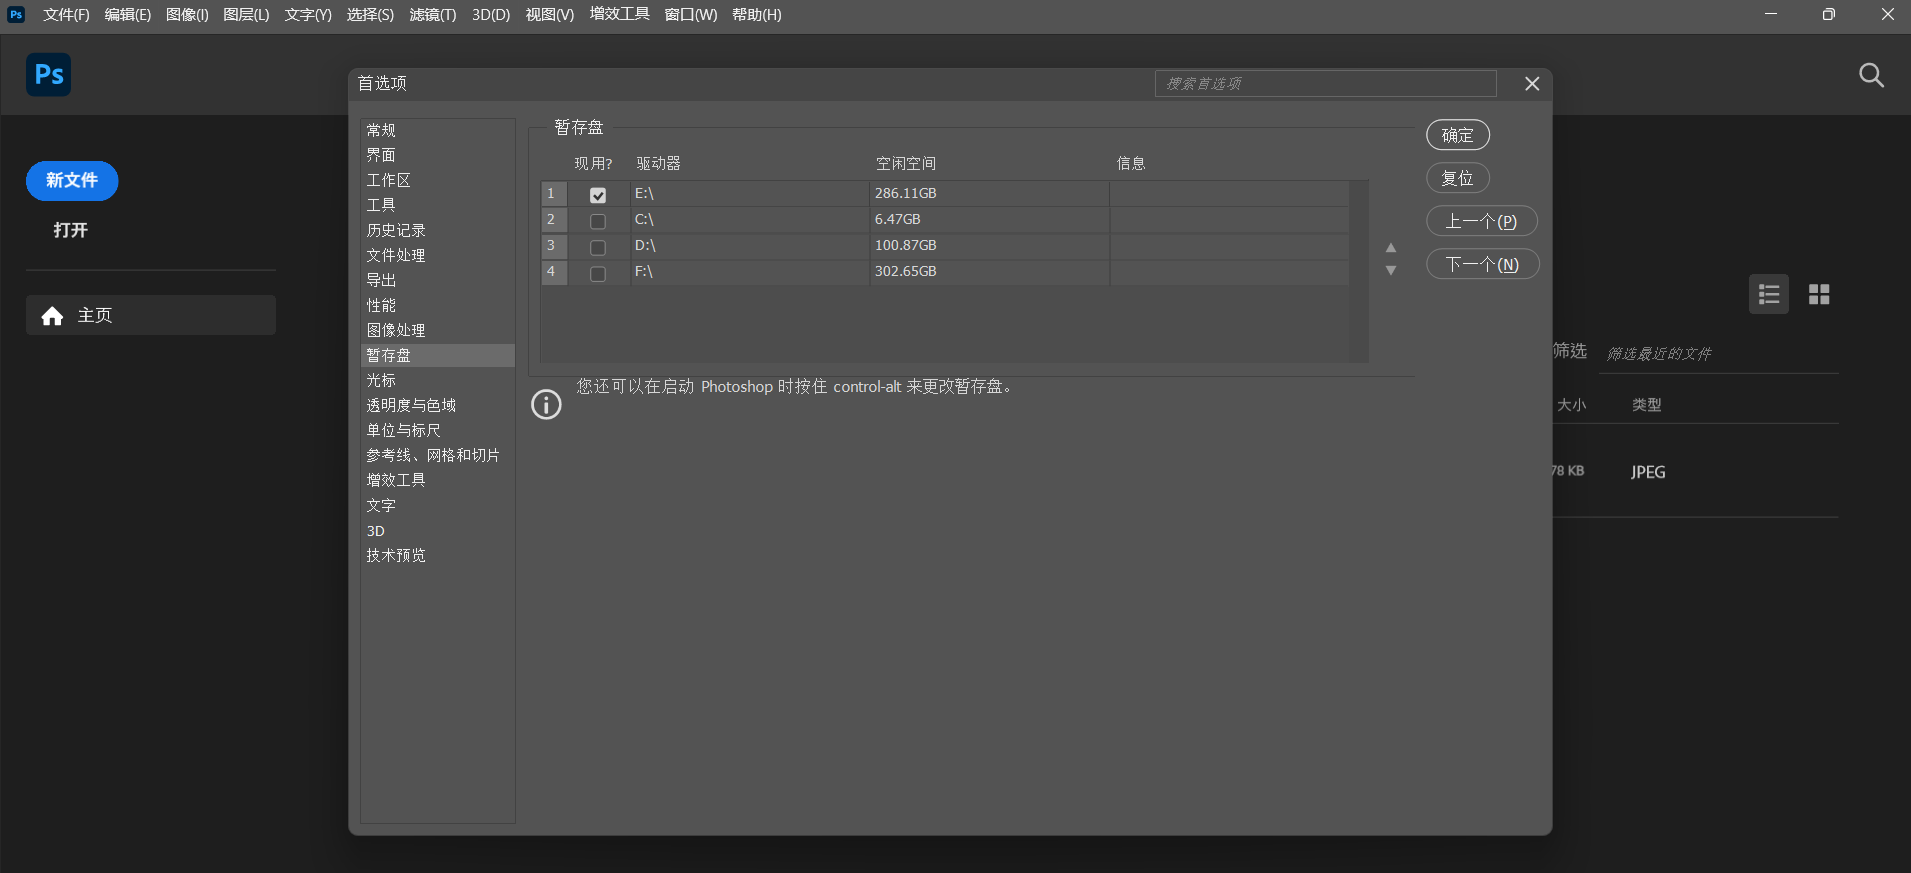The width and height of the screenshot is (1911, 873).
Task: Select 暂存盘 in preferences list
Action: pyautogui.click(x=437, y=355)
